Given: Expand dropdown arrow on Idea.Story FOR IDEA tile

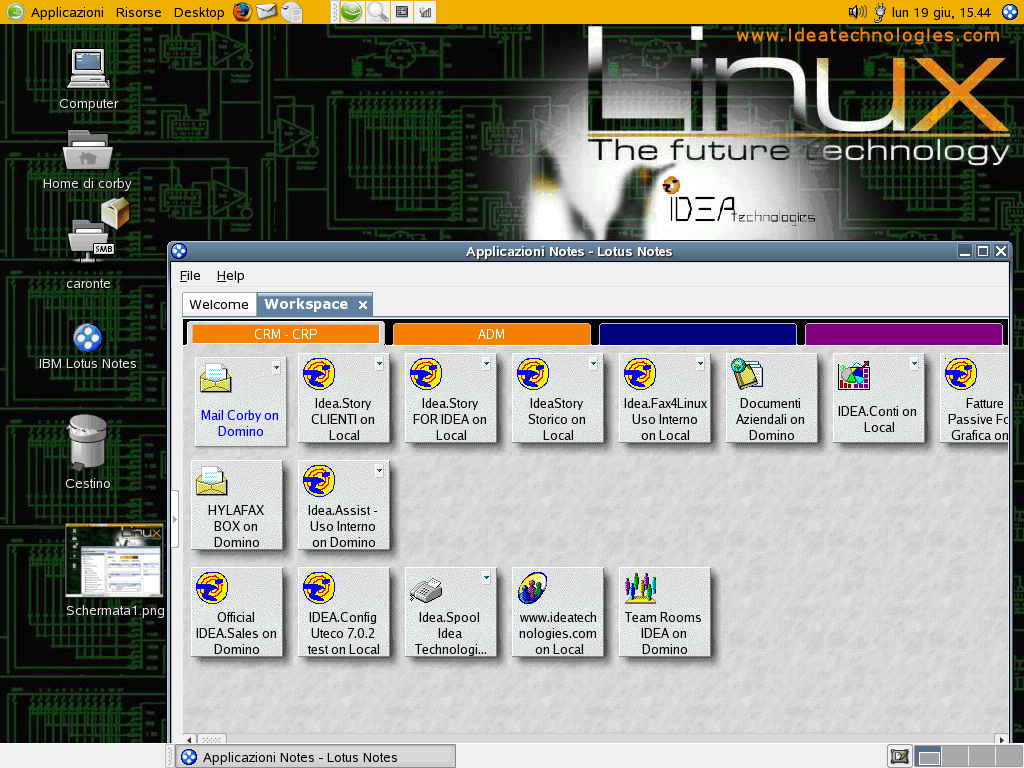Looking at the screenshot, I should 487,364.
